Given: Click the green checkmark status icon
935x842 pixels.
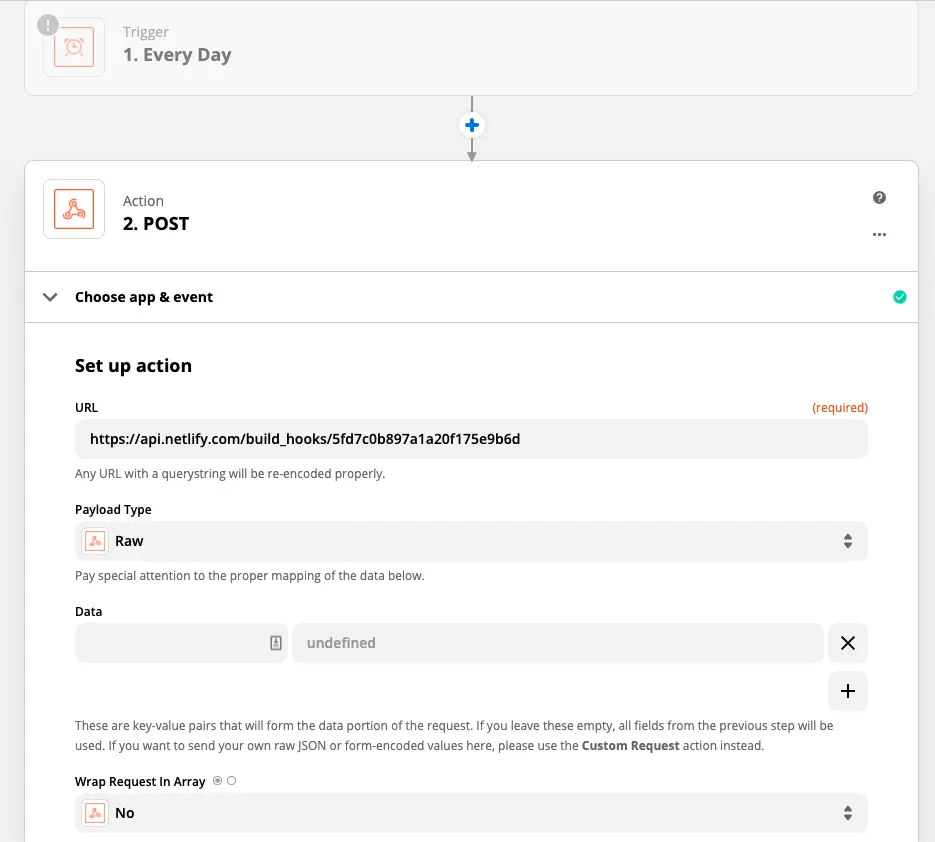Looking at the screenshot, I should point(899,297).
